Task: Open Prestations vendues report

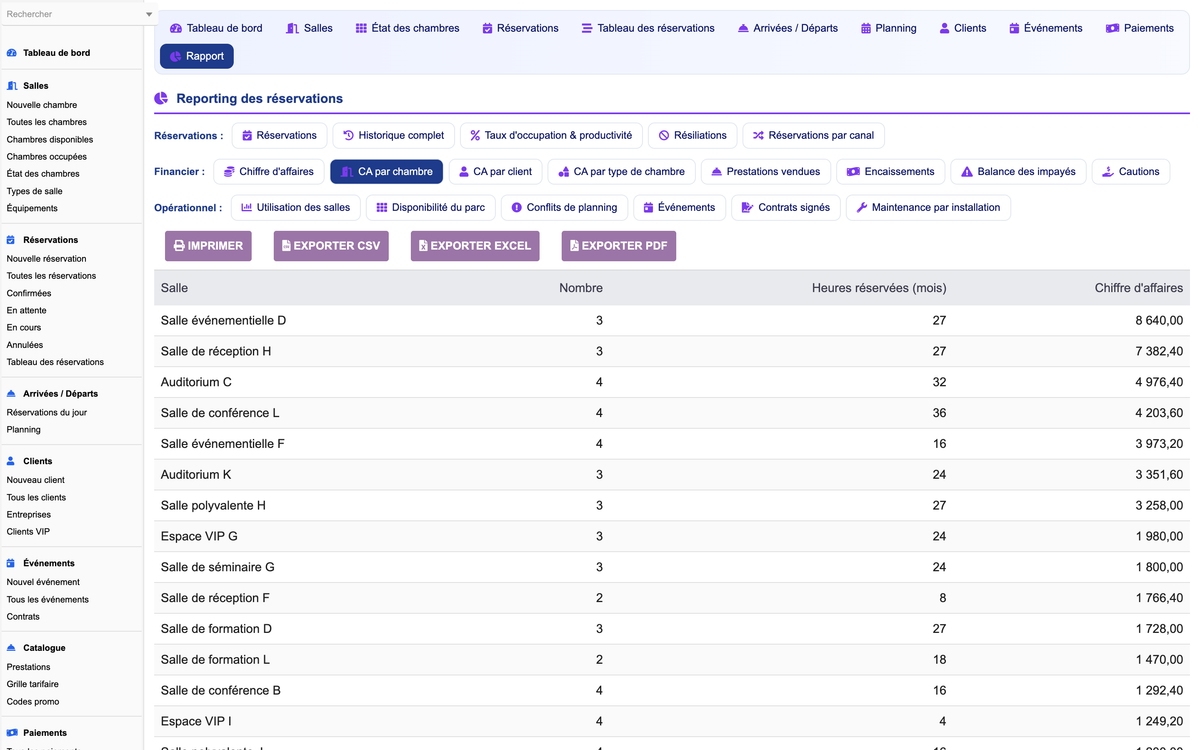Action: coord(765,171)
